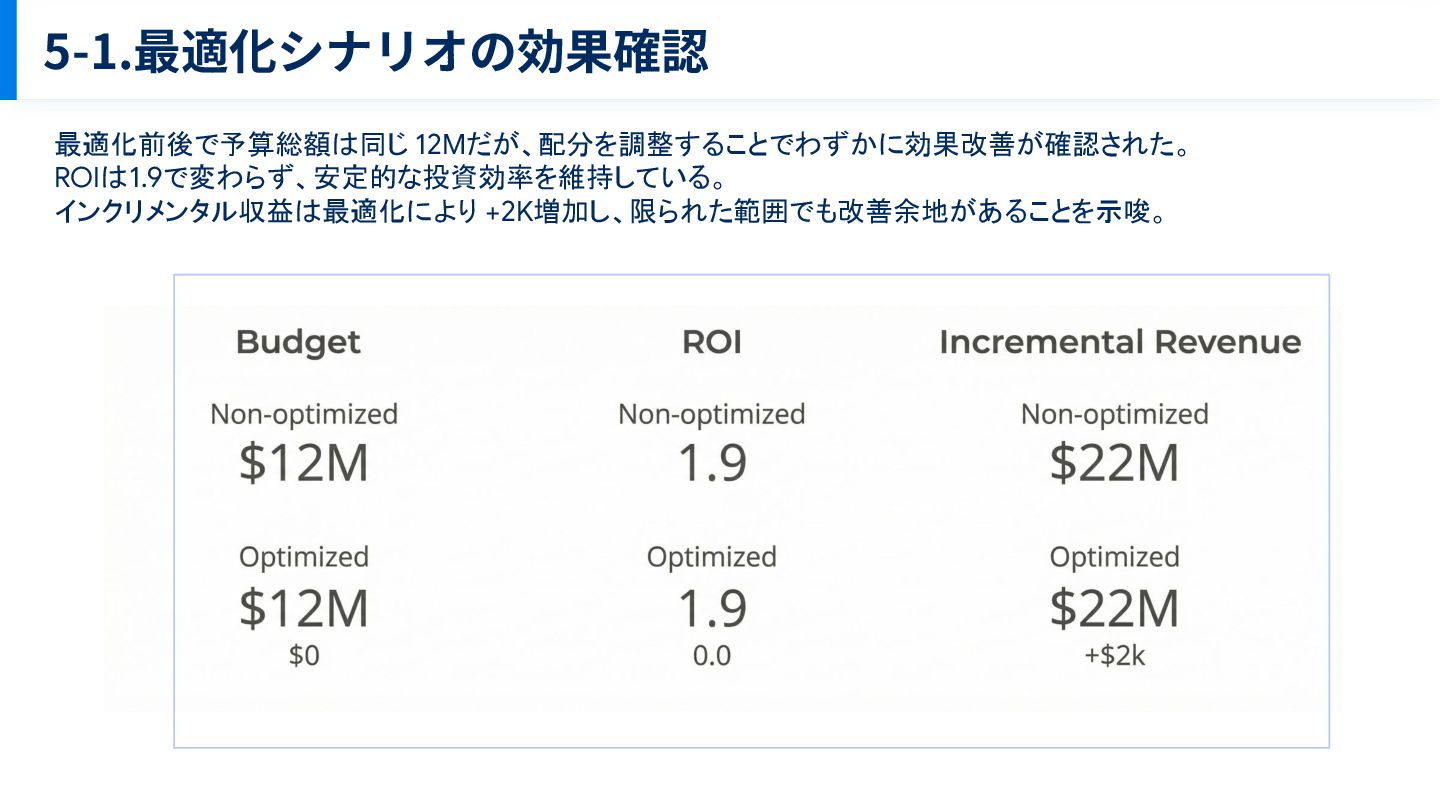1440x810 pixels.
Task: Click the ROI column heading
Action: [x=712, y=342]
